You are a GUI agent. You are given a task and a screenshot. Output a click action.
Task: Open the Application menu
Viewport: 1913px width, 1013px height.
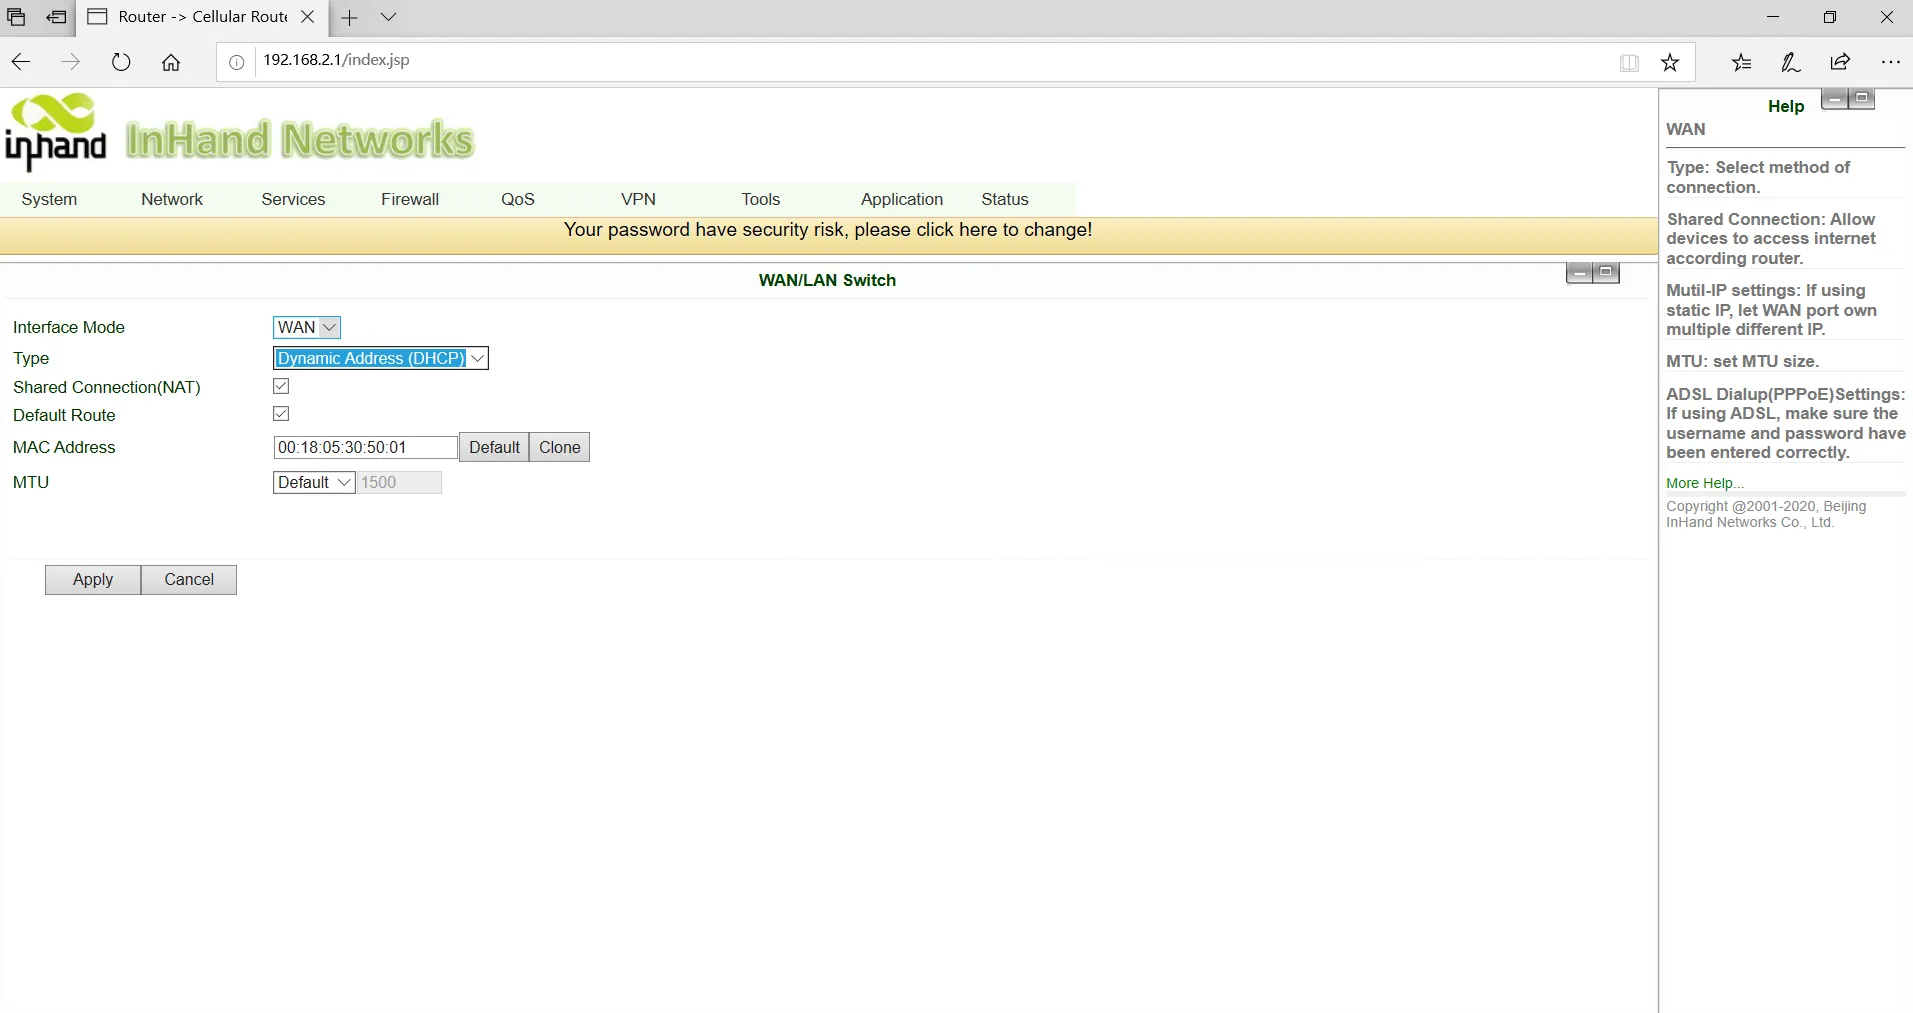coord(902,199)
